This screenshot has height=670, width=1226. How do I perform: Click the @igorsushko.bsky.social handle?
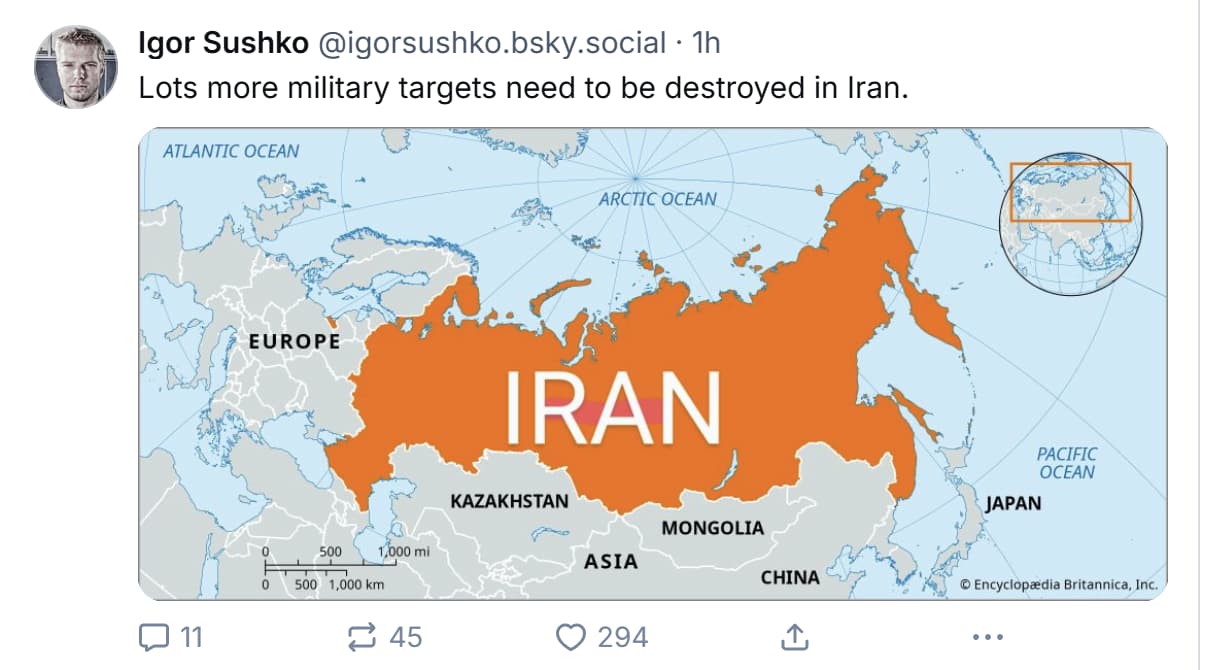pyautogui.click(x=490, y=43)
